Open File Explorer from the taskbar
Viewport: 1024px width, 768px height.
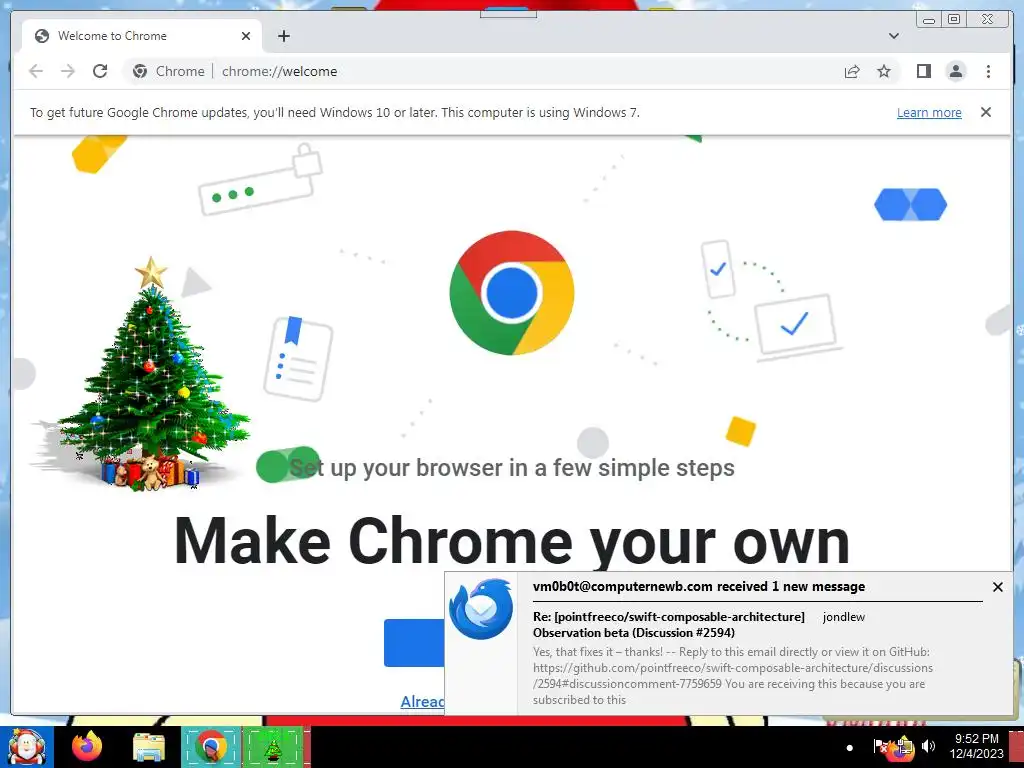149,747
